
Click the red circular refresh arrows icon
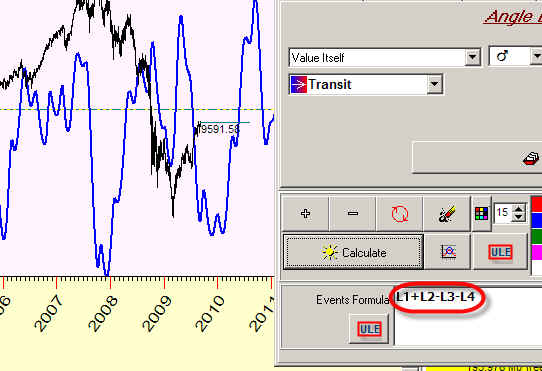(400, 213)
